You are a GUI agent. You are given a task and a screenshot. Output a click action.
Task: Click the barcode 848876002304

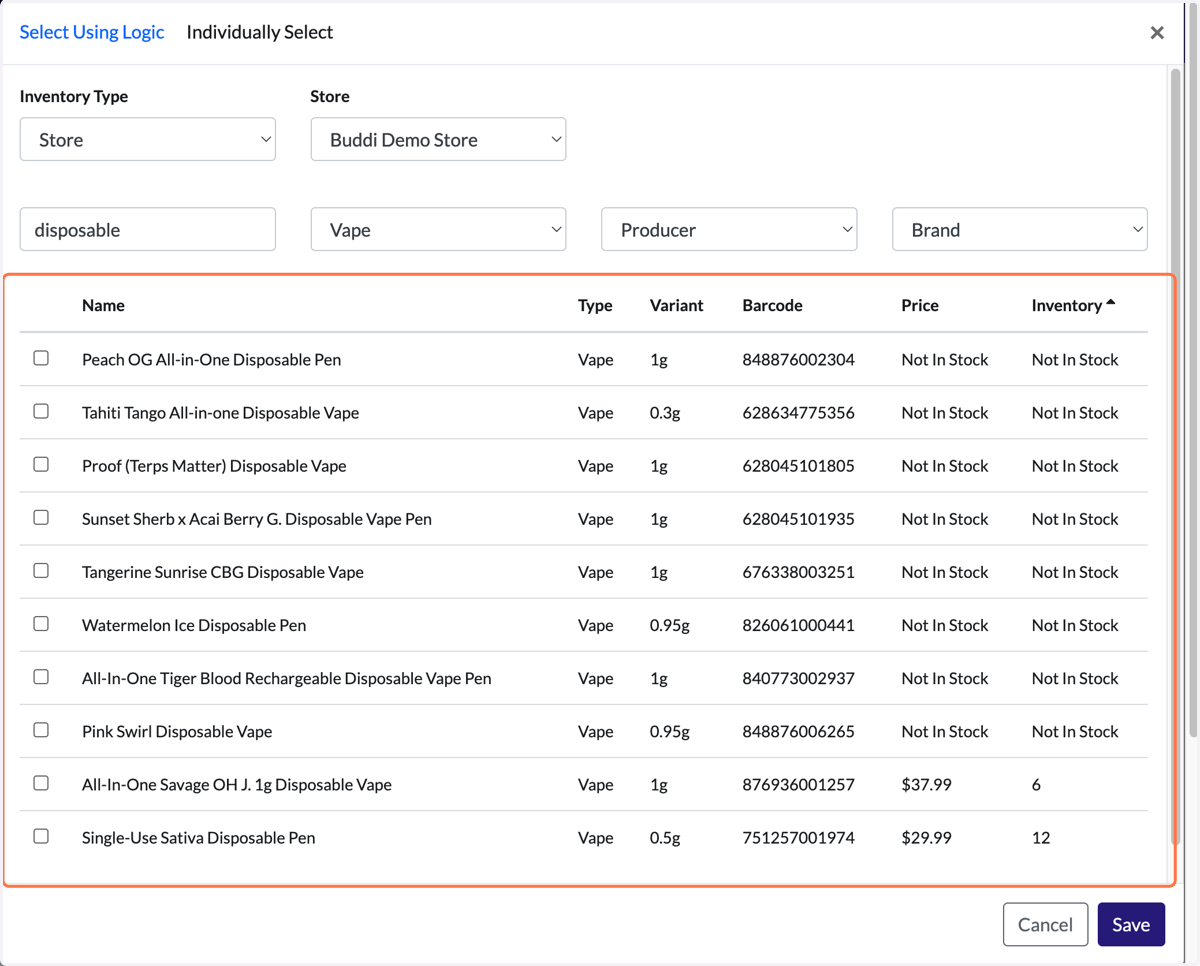[798, 359]
